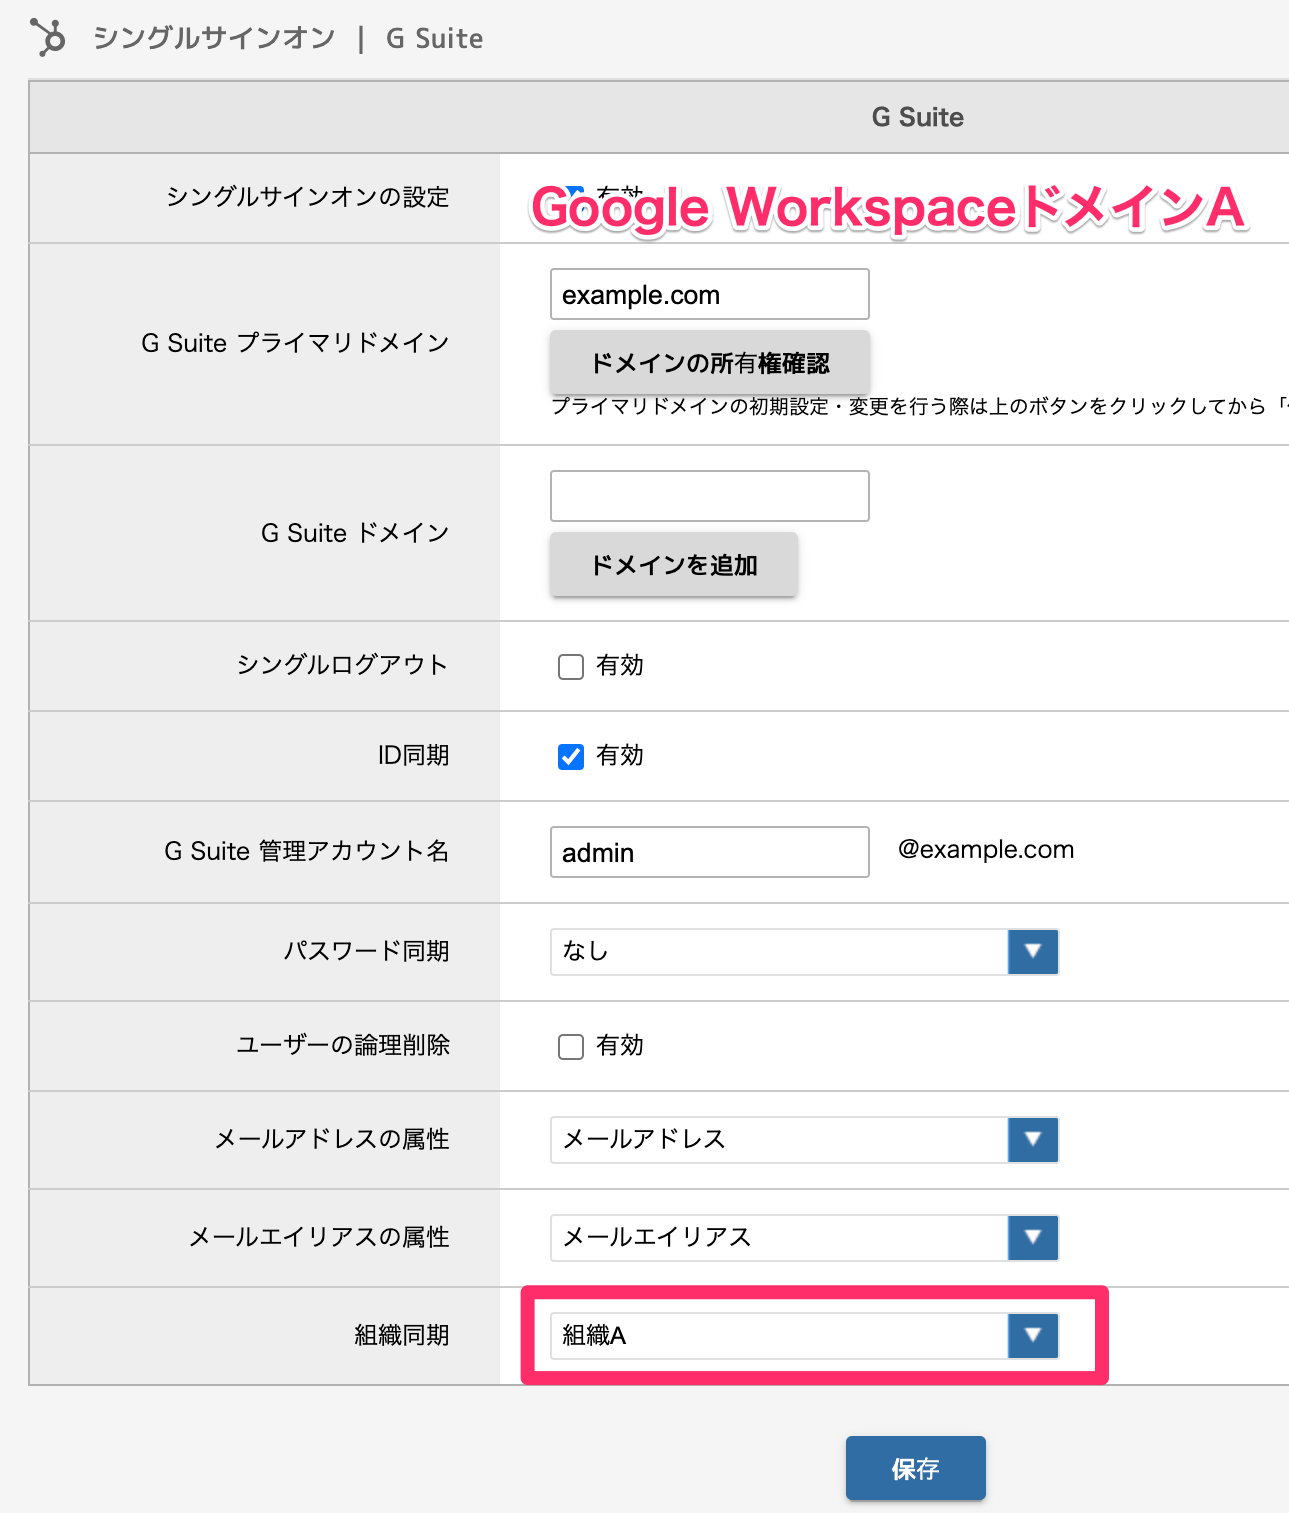
Task: Click the 保存 button
Action: point(916,1468)
